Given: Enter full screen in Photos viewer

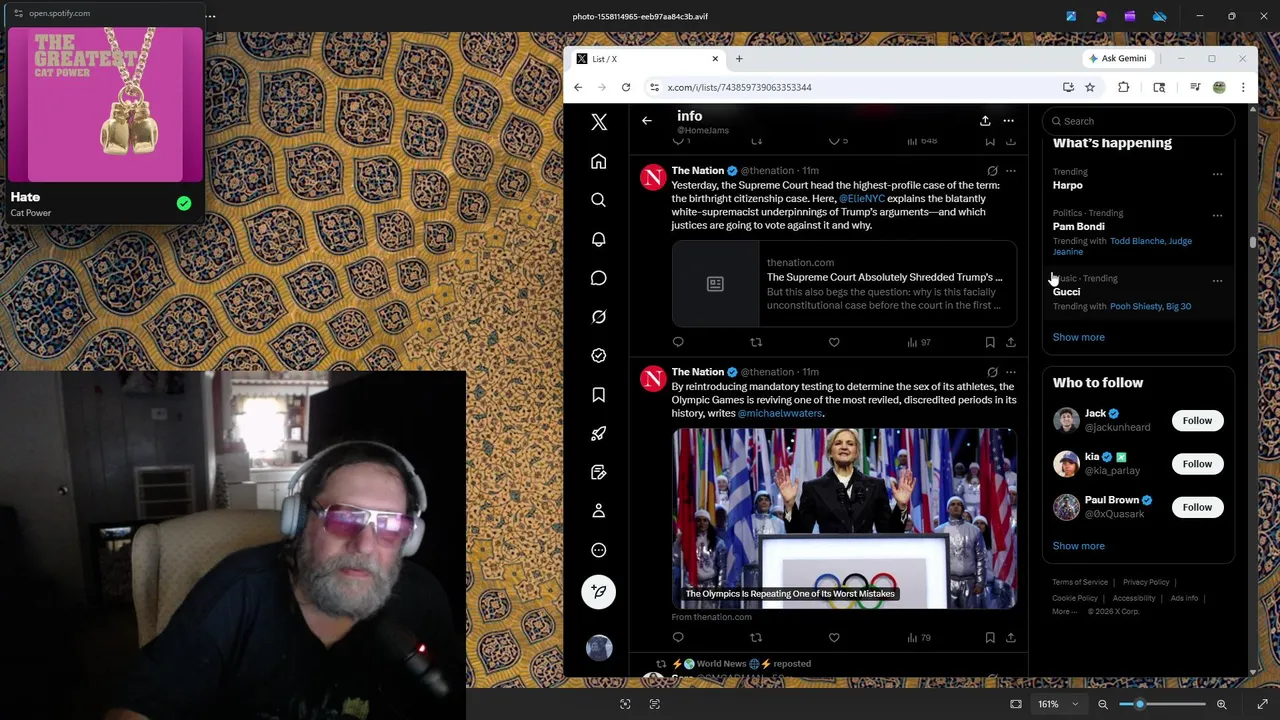Looking at the screenshot, I should tap(1262, 704).
